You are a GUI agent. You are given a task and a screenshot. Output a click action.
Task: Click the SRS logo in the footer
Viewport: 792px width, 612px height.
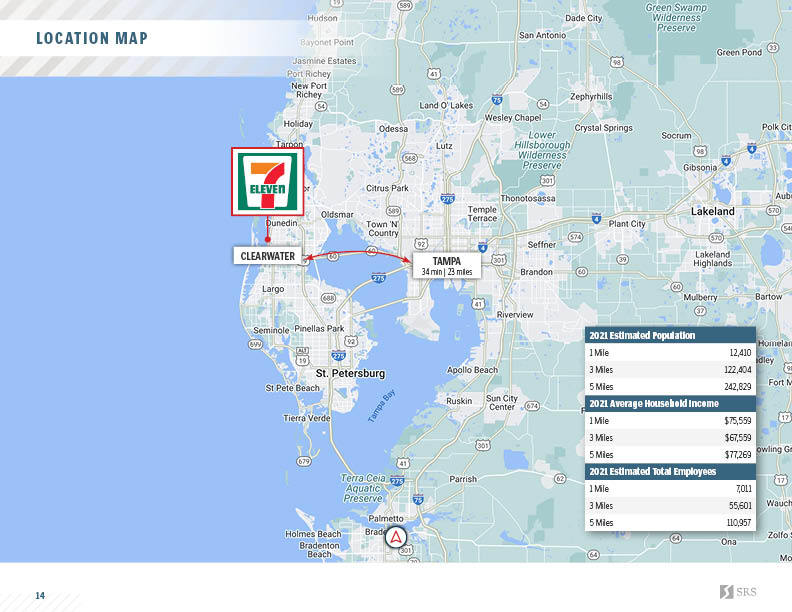[738, 592]
